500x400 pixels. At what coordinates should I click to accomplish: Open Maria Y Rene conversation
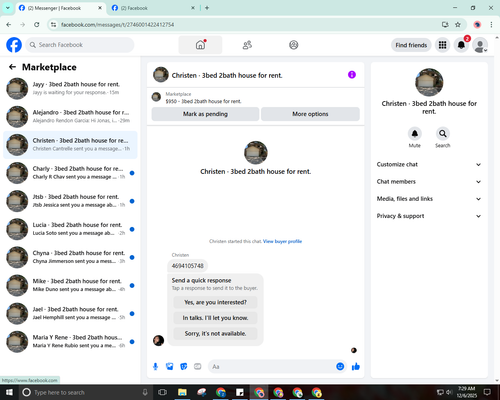[70, 341]
